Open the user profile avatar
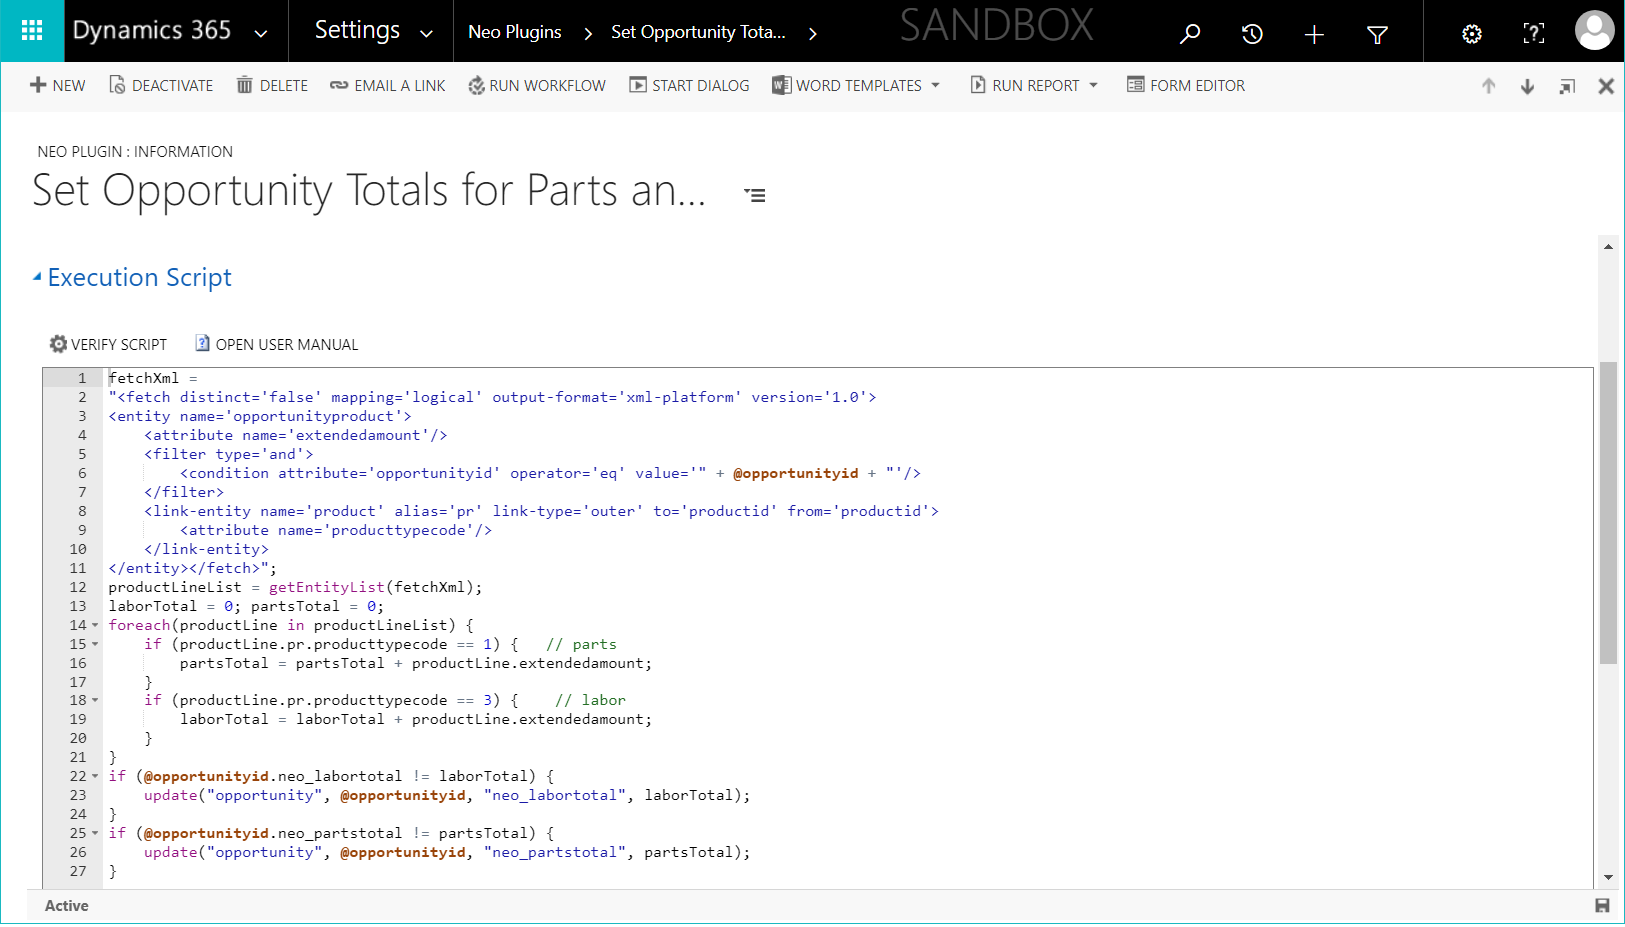Screen dimensions: 1625x927 pyautogui.click(x=1594, y=31)
